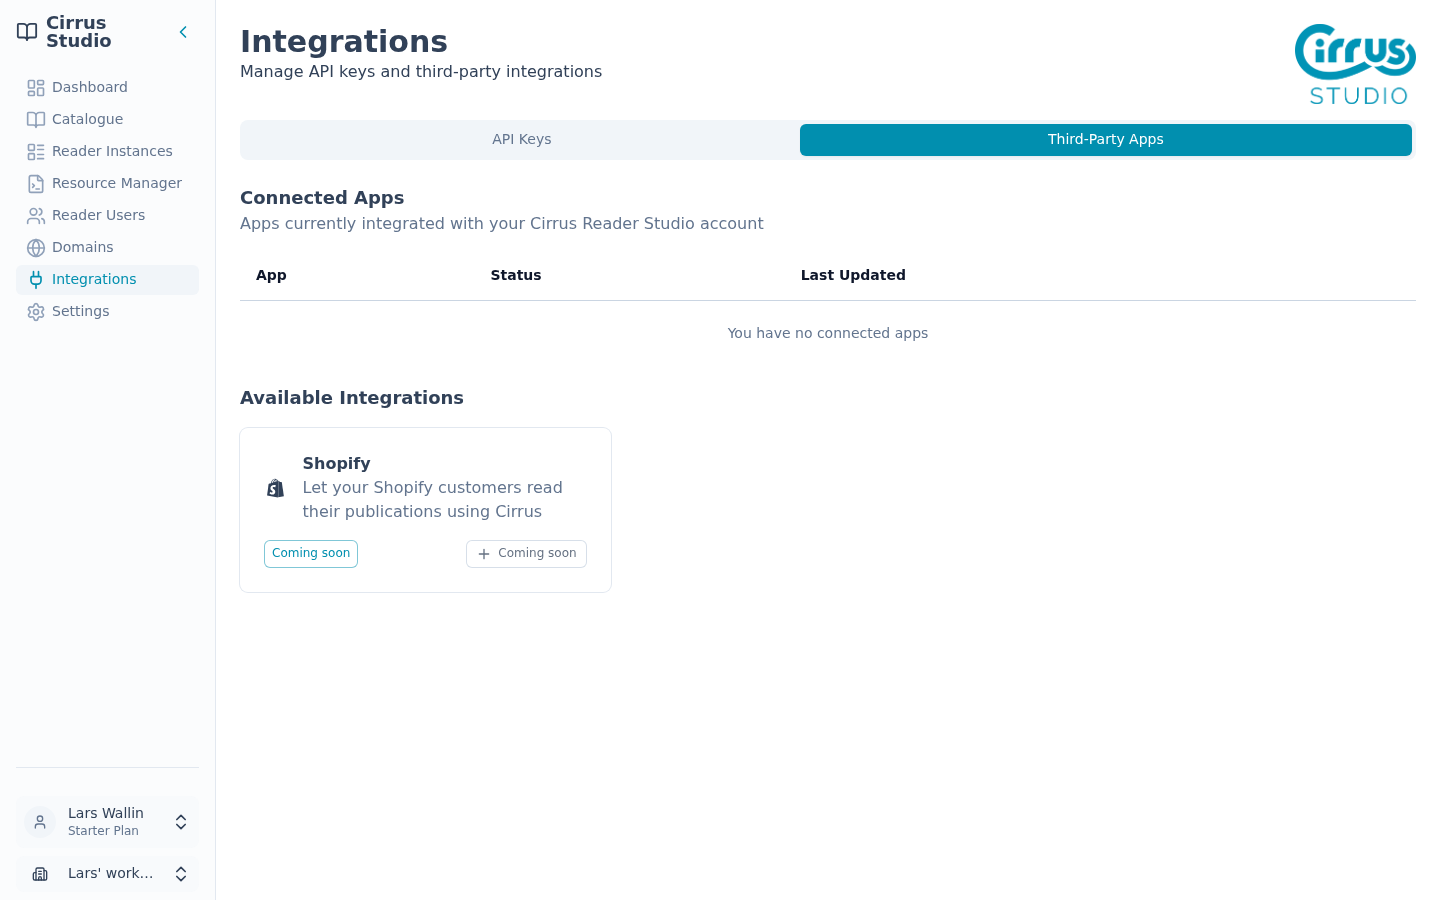Click the Resource Manager file icon
The image size is (1440, 900).
36,184
